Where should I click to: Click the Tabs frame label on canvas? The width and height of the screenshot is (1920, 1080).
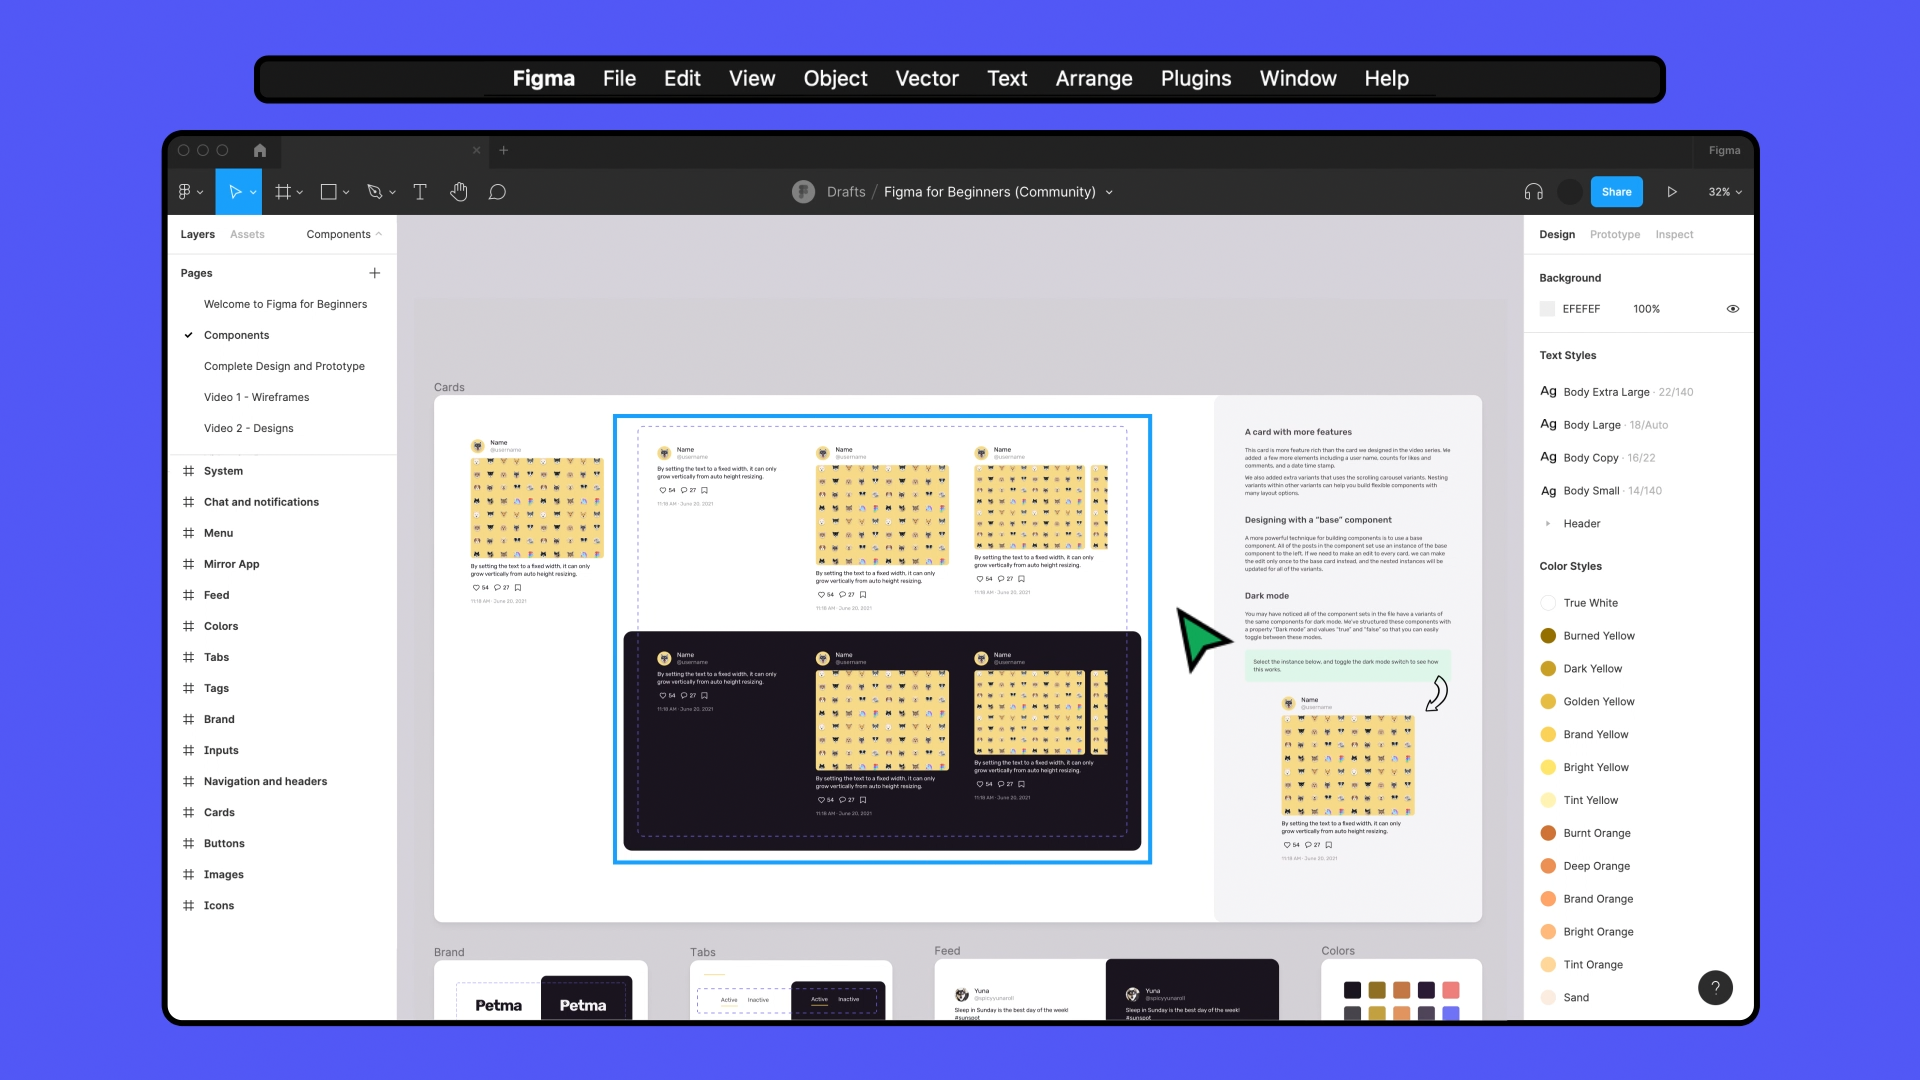pos(702,952)
